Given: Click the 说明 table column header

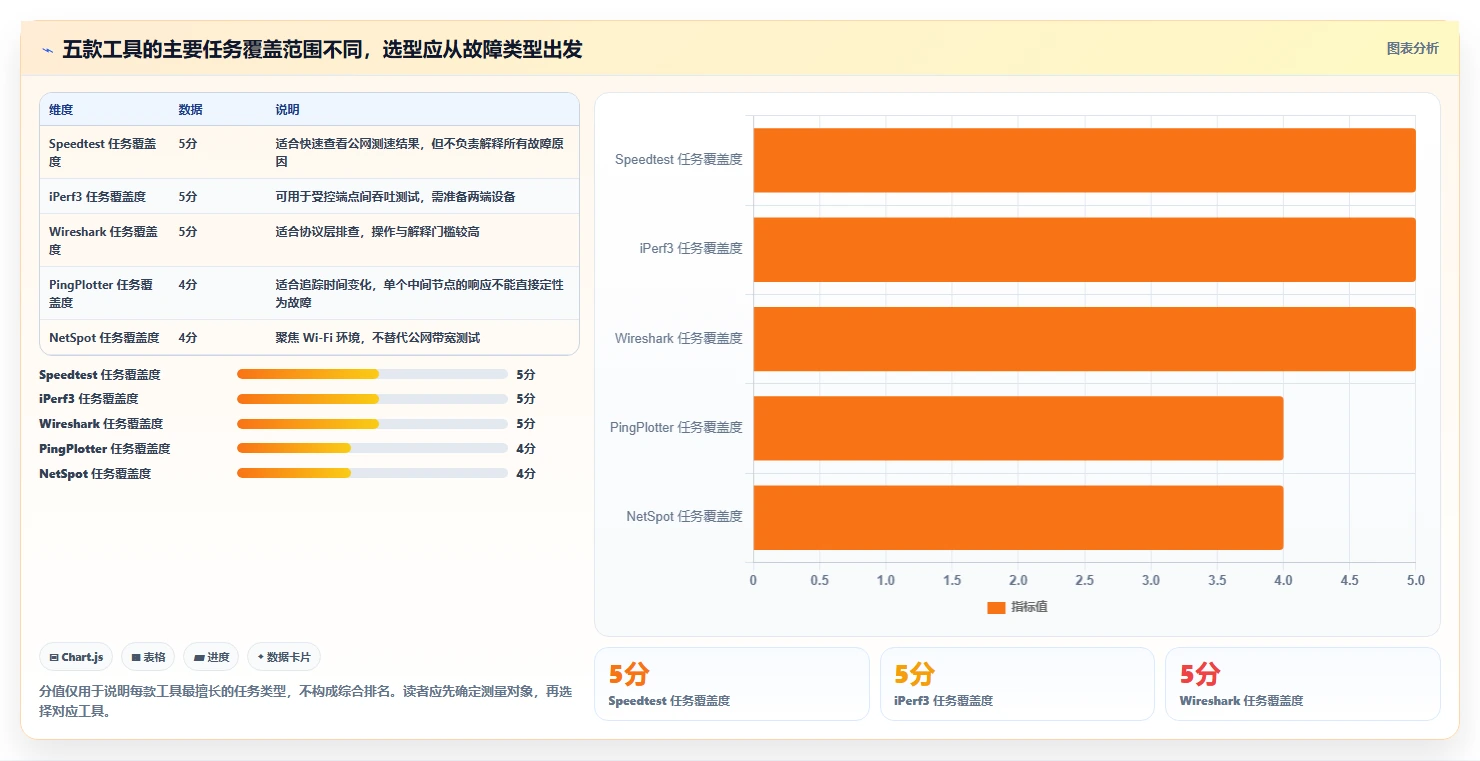Looking at the screenshot, I should [x=288, y=110].
